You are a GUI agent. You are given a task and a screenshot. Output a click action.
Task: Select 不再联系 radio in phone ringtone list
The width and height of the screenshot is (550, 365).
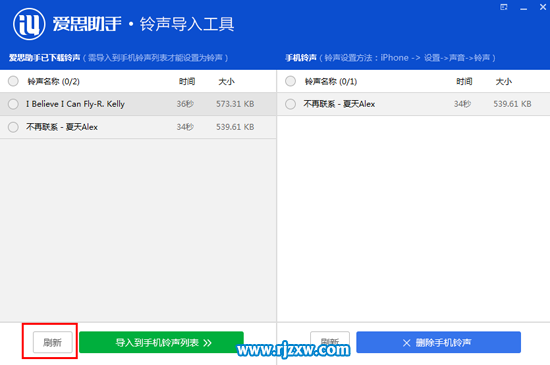coord(290,104)
